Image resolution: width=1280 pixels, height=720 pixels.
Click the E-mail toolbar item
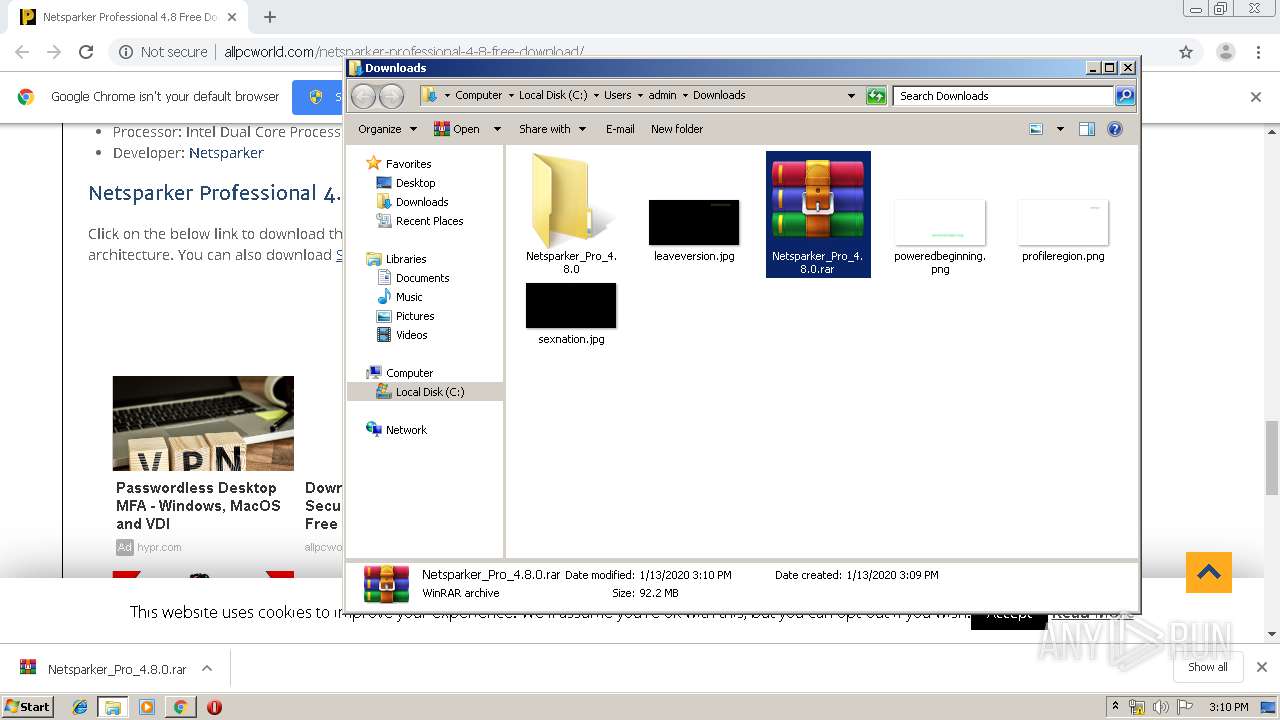[620, 129]
